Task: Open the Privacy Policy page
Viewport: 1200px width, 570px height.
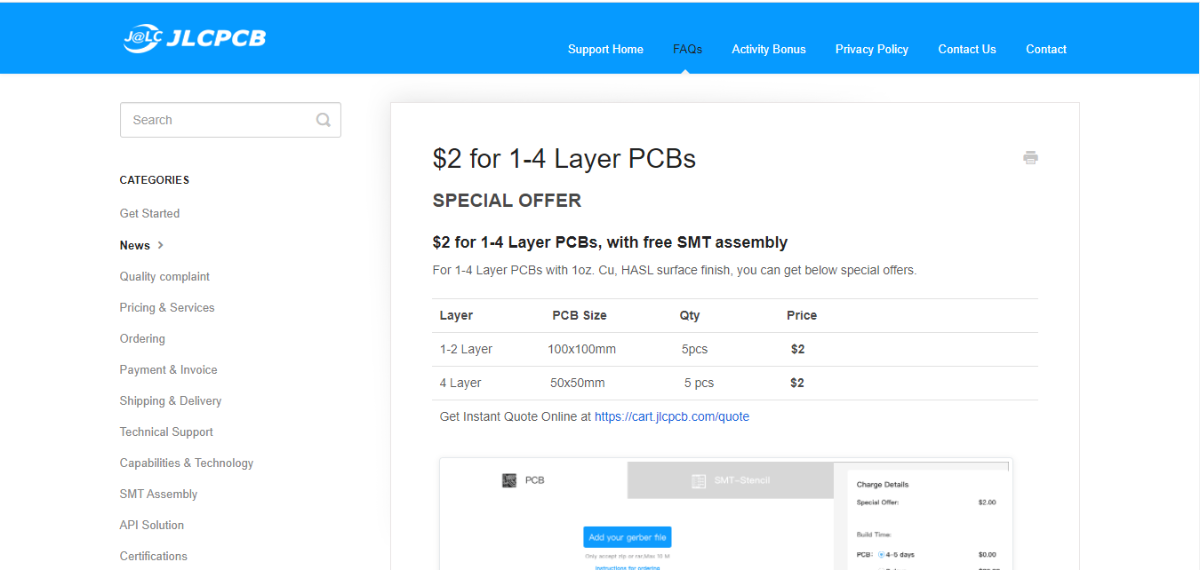Action: pos(872,49)
